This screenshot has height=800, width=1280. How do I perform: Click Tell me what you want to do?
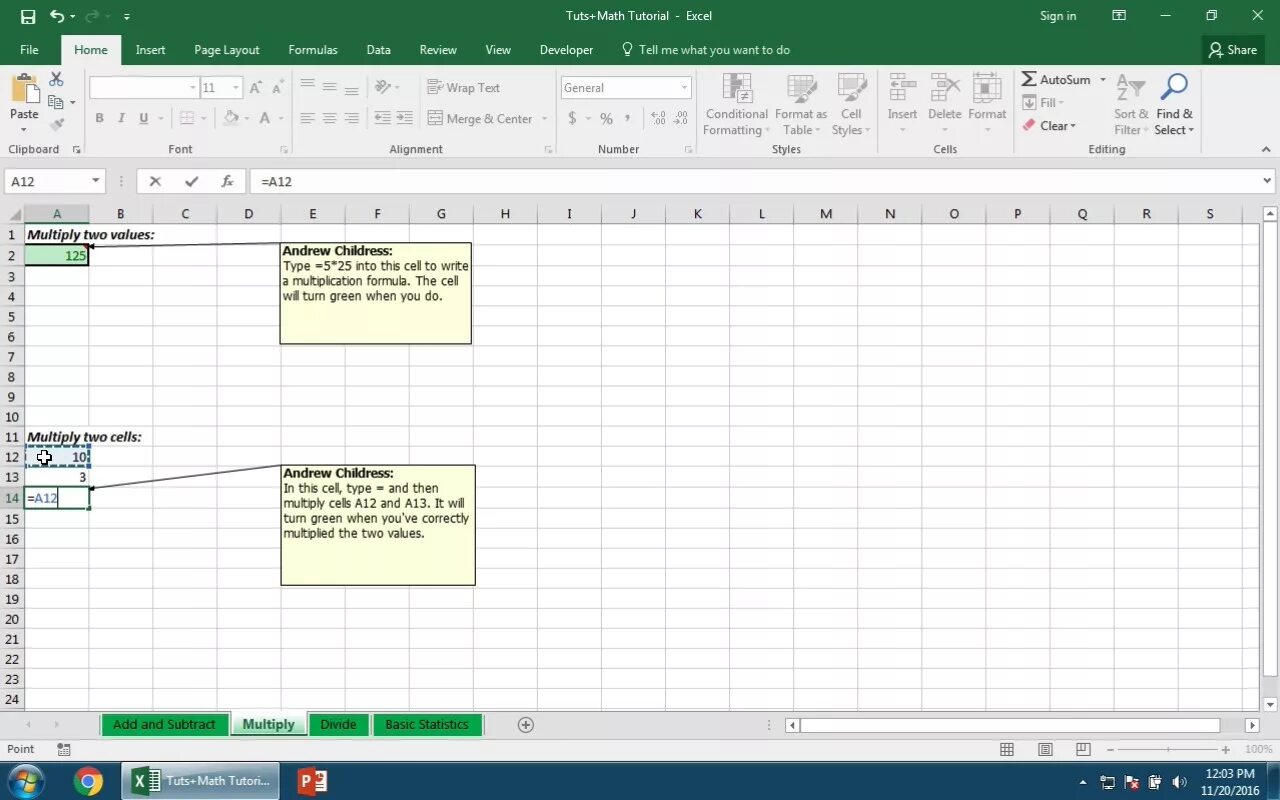click(706, 50)
